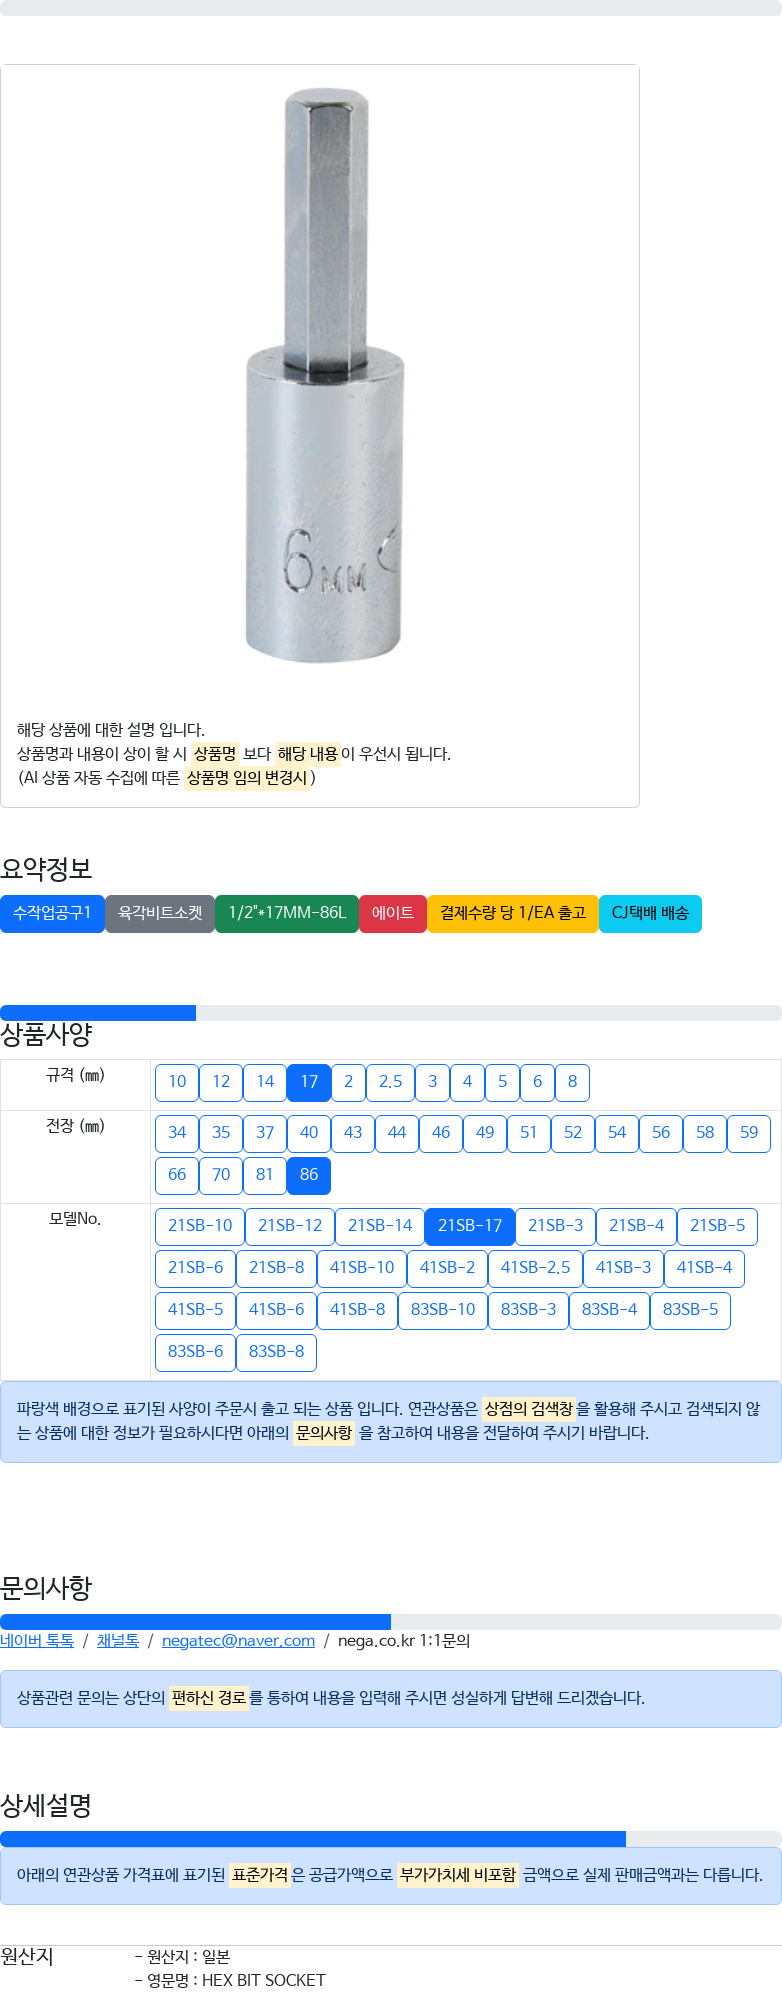The height and width of the screenshot is (1994, 782).
Task: Pick model 21SB-17
Action: pyautogui.click(x=470, y=1226)
